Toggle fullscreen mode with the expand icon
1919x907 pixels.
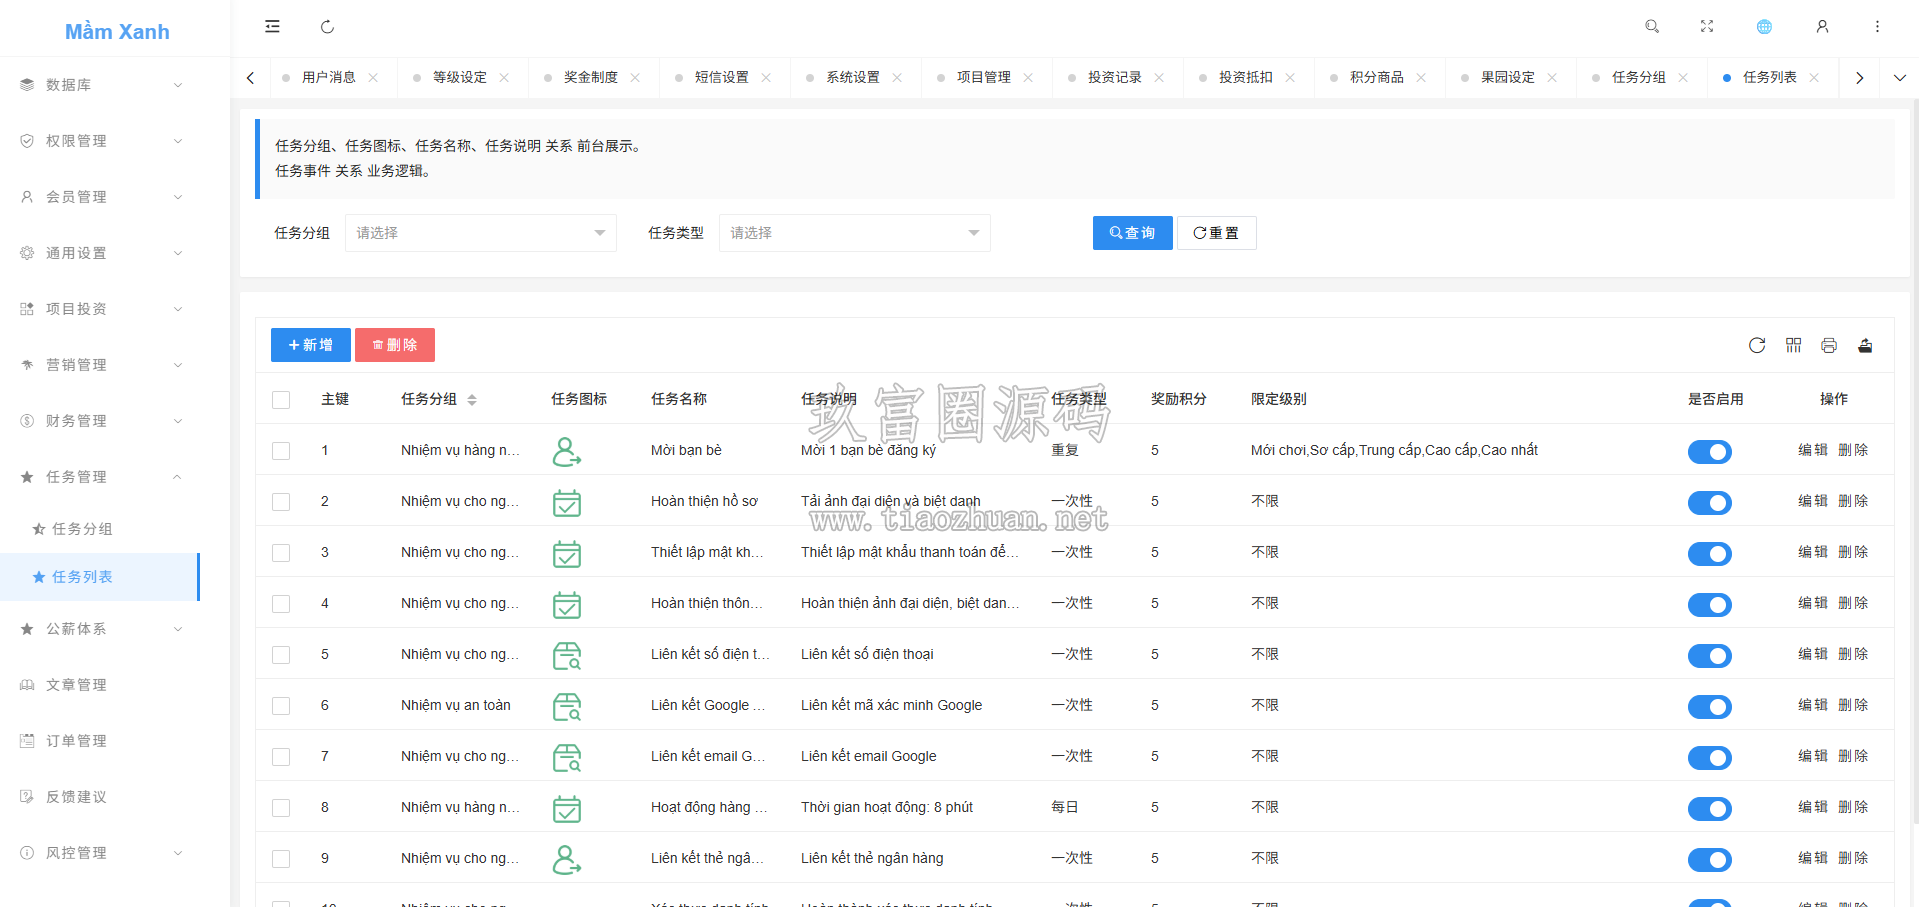[1707, 27]
